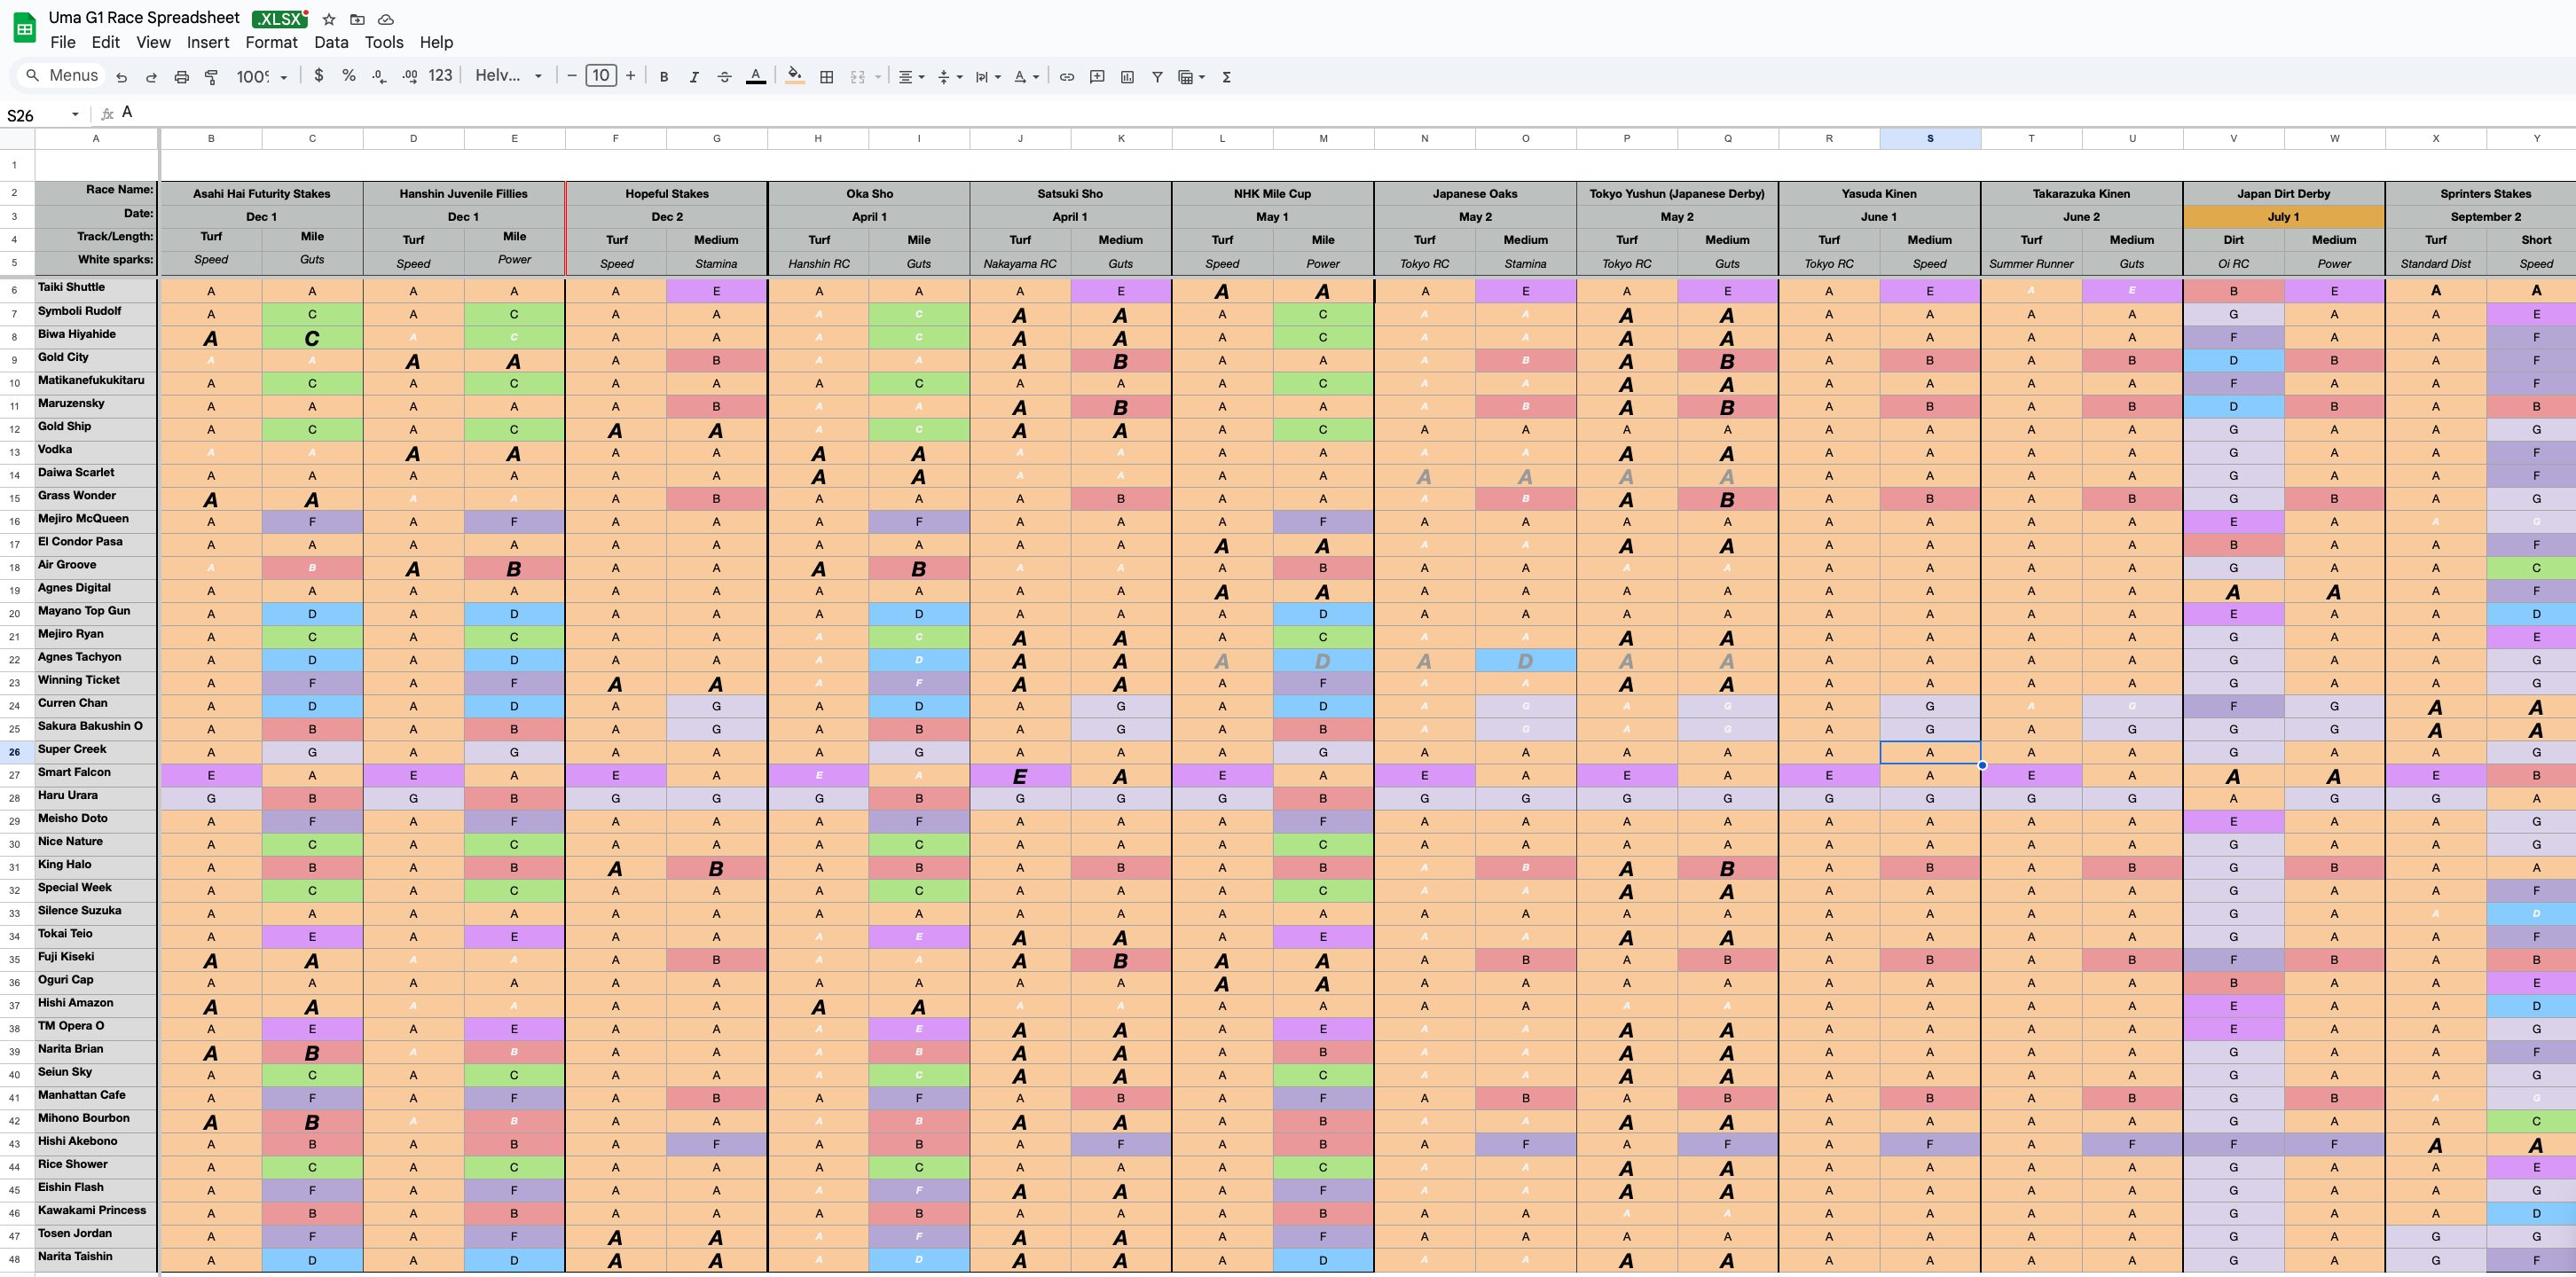Click the functions sigma icon

coord(1227,77)
